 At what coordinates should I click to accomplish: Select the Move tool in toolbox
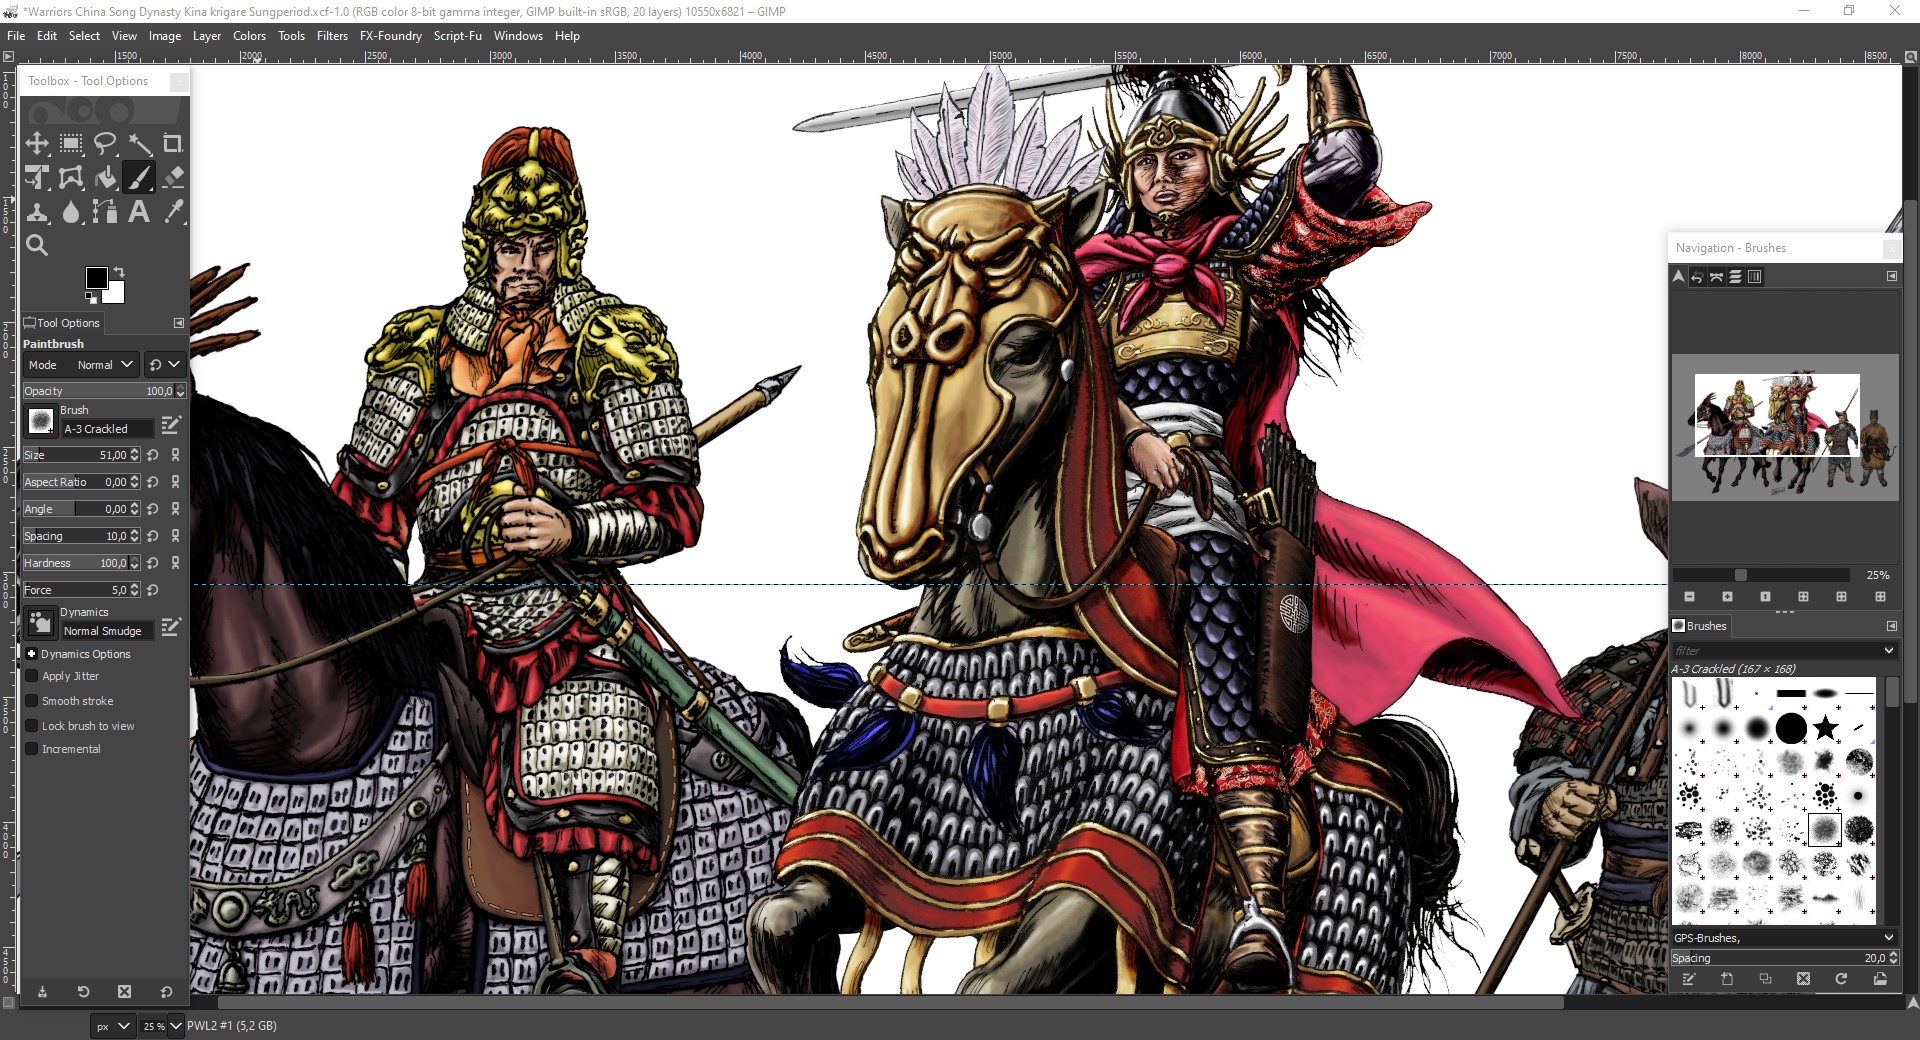[37, 144]
